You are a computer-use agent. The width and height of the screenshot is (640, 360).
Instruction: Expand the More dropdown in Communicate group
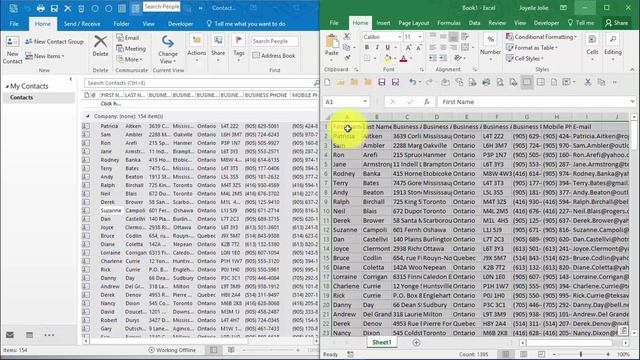(x=129, y=60)
